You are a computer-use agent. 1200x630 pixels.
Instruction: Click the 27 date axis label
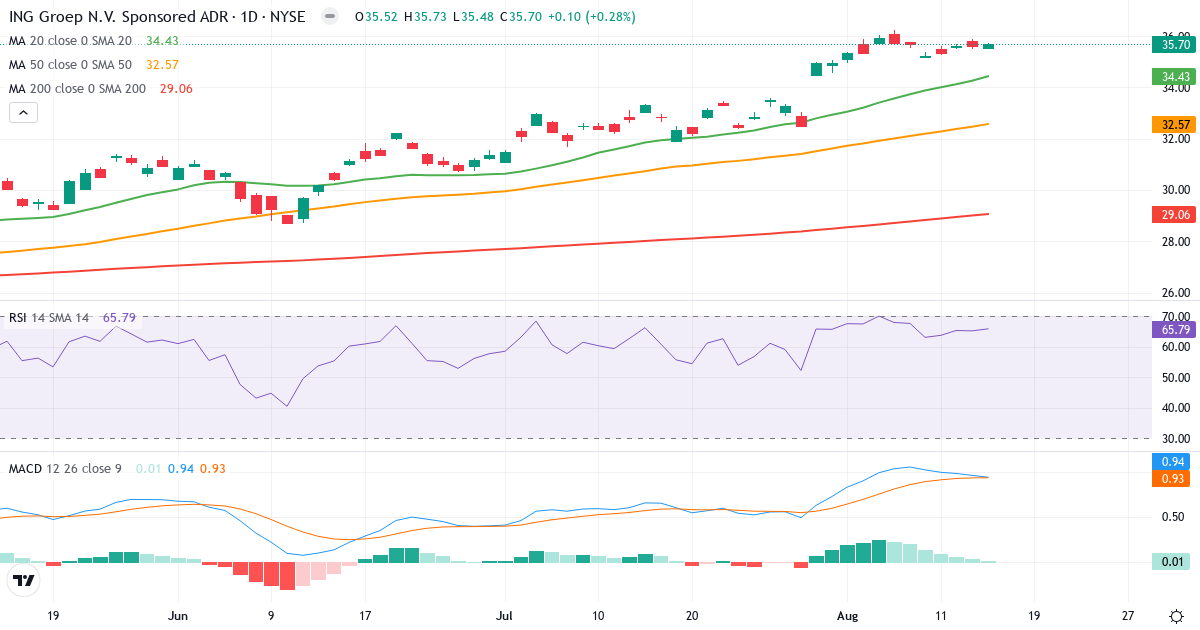[x=1128, y=615]
